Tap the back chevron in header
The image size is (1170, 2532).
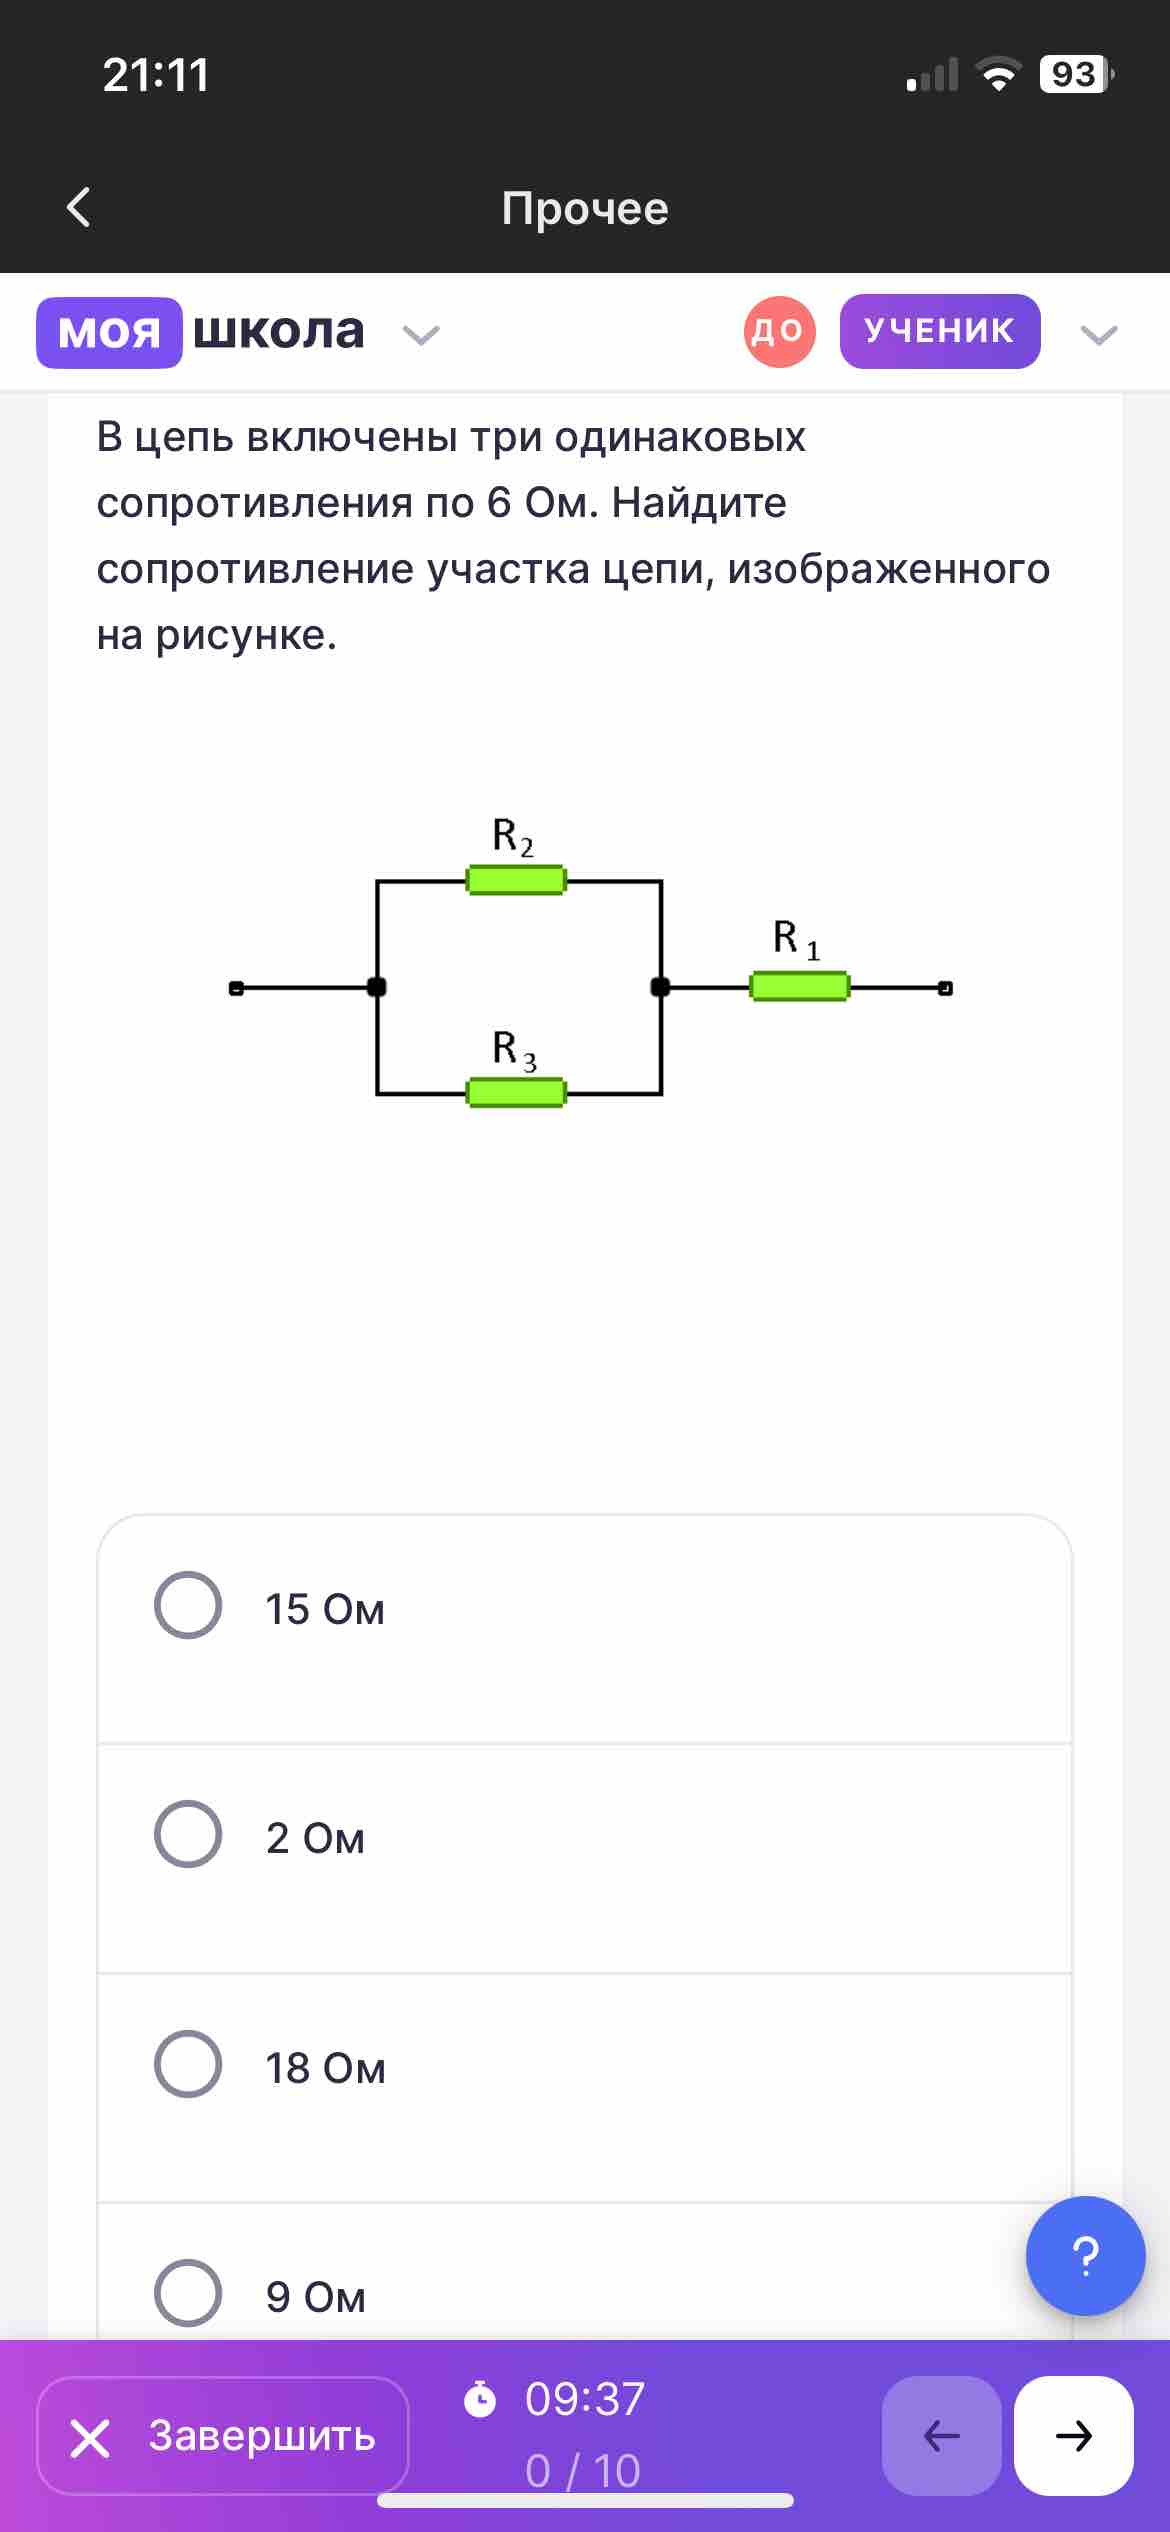click(78, 207)
